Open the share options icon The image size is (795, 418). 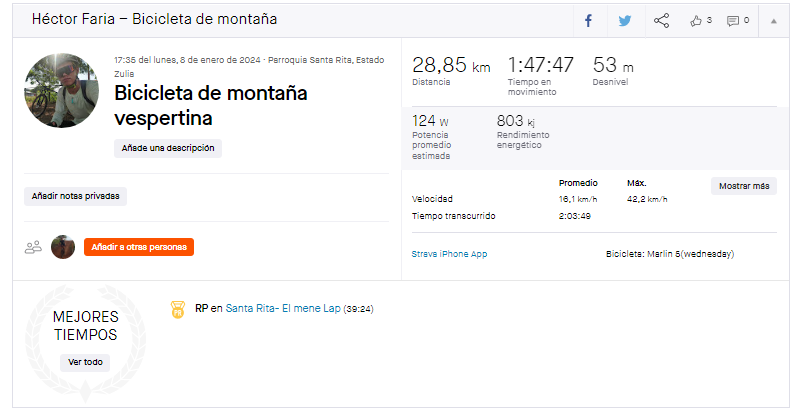pos(661,21)
